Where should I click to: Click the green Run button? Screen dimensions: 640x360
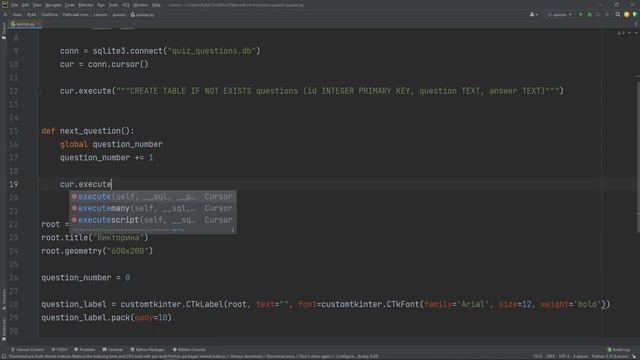coord(581,15)
